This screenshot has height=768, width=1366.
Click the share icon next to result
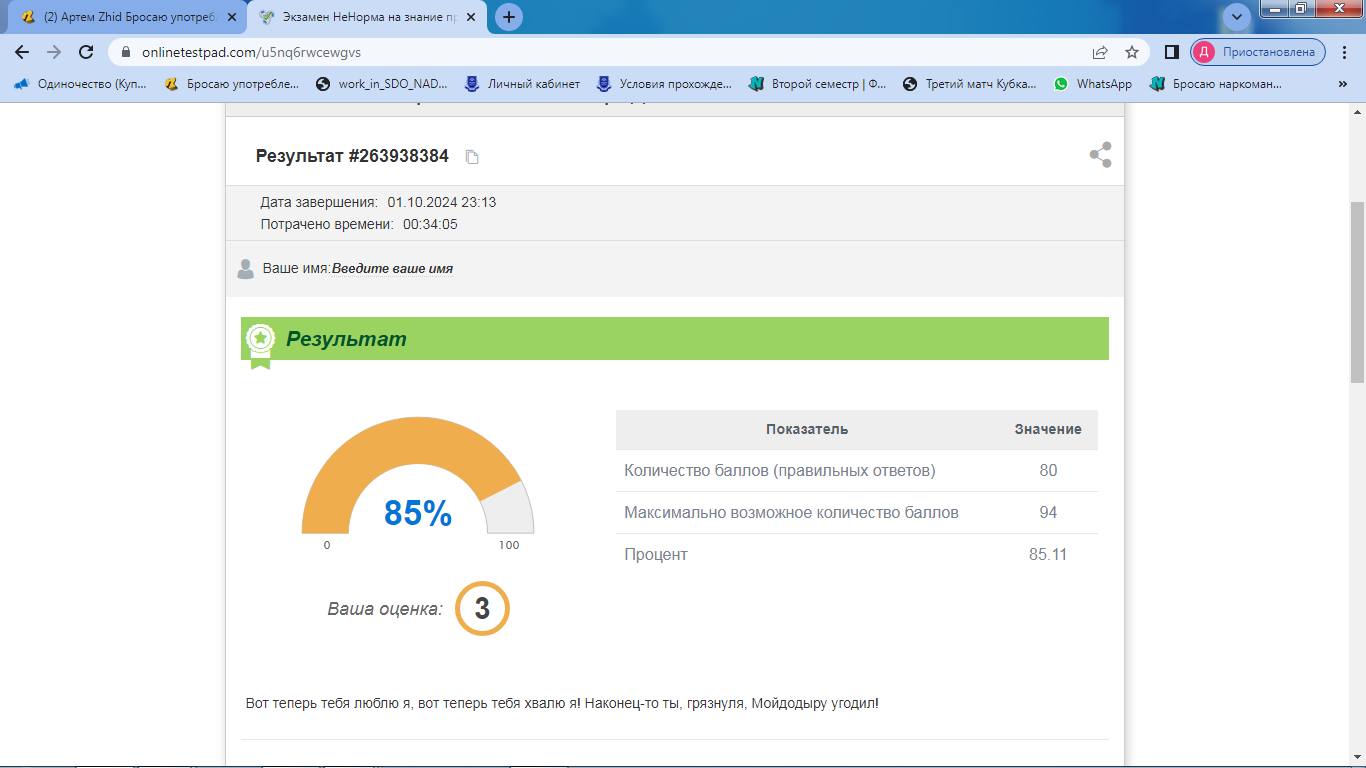(1100, 155)
